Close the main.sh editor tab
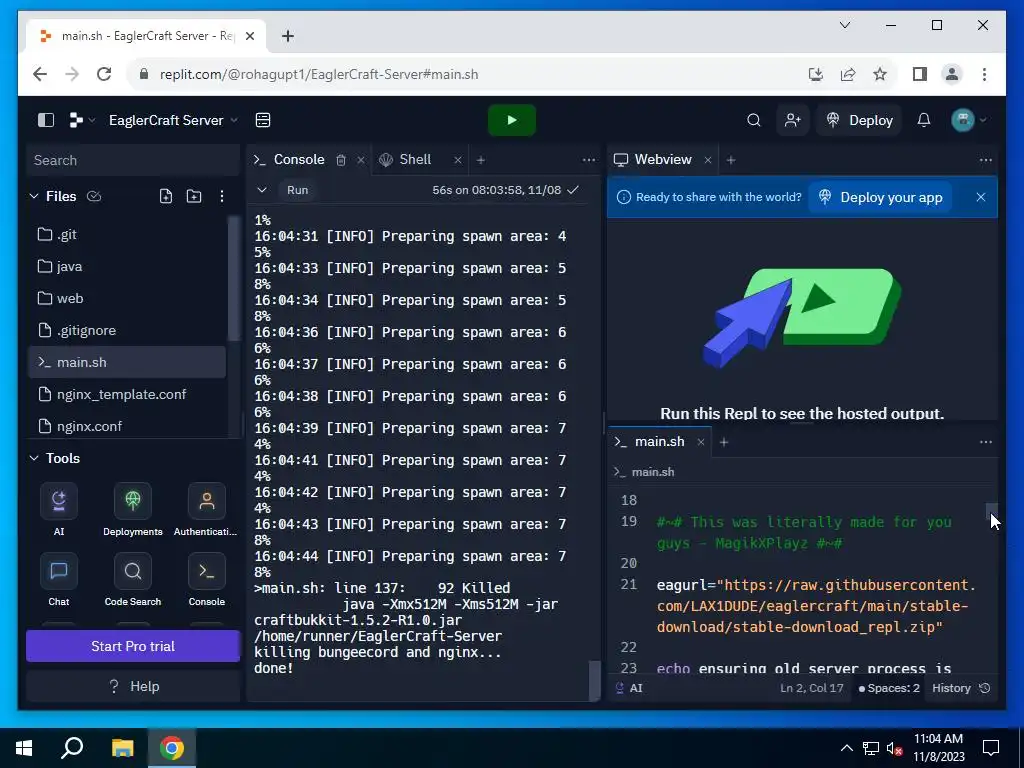1024x768 pixels. pos(701,442)
